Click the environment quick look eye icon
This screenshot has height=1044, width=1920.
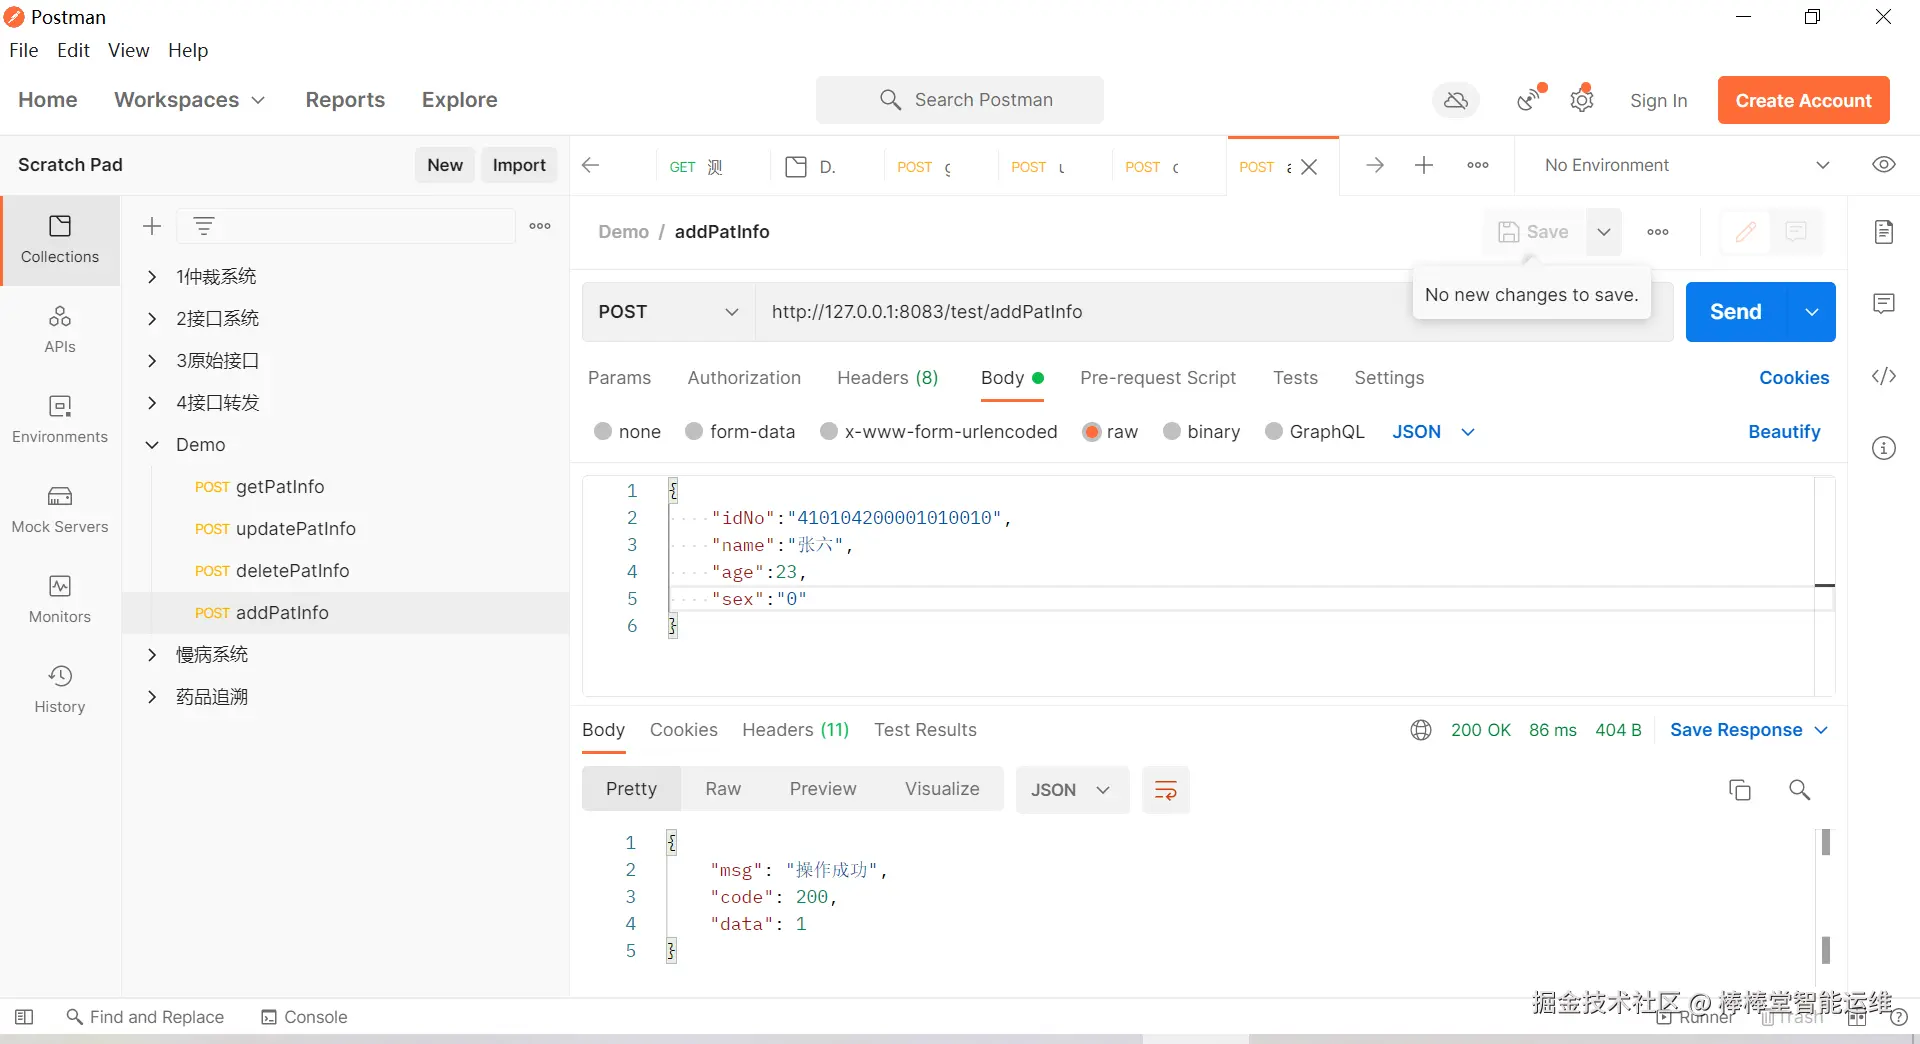click(x=1884, y=165)
